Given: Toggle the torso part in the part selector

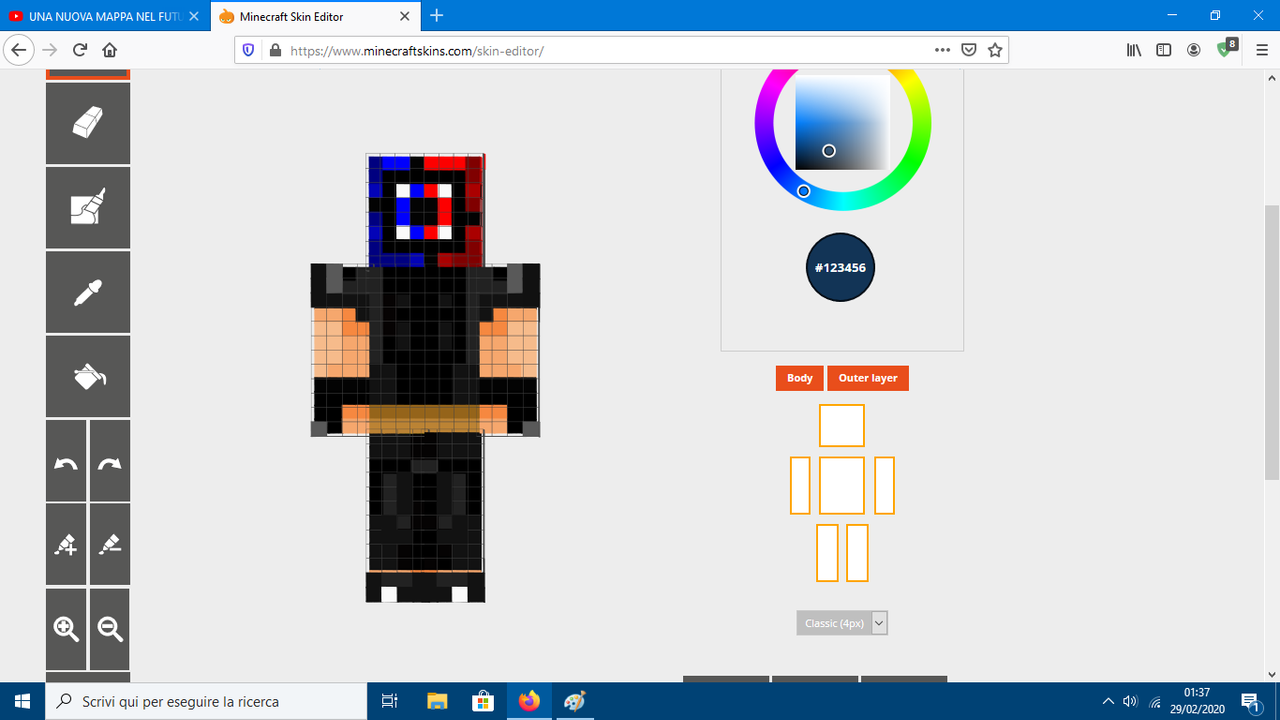Looking at the screenshot, I should click(841, 485).
